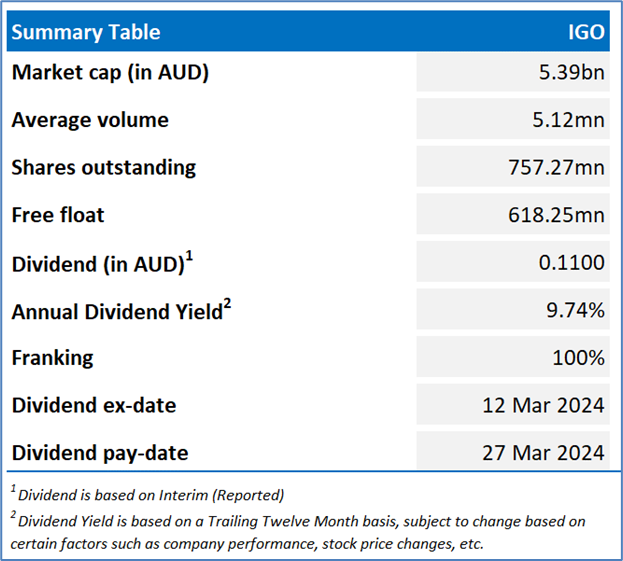Image resolution: width=623 pixels, height=561 pixels.
Task: Select the 'IGO' ticker in header
Action: point(586,32)
